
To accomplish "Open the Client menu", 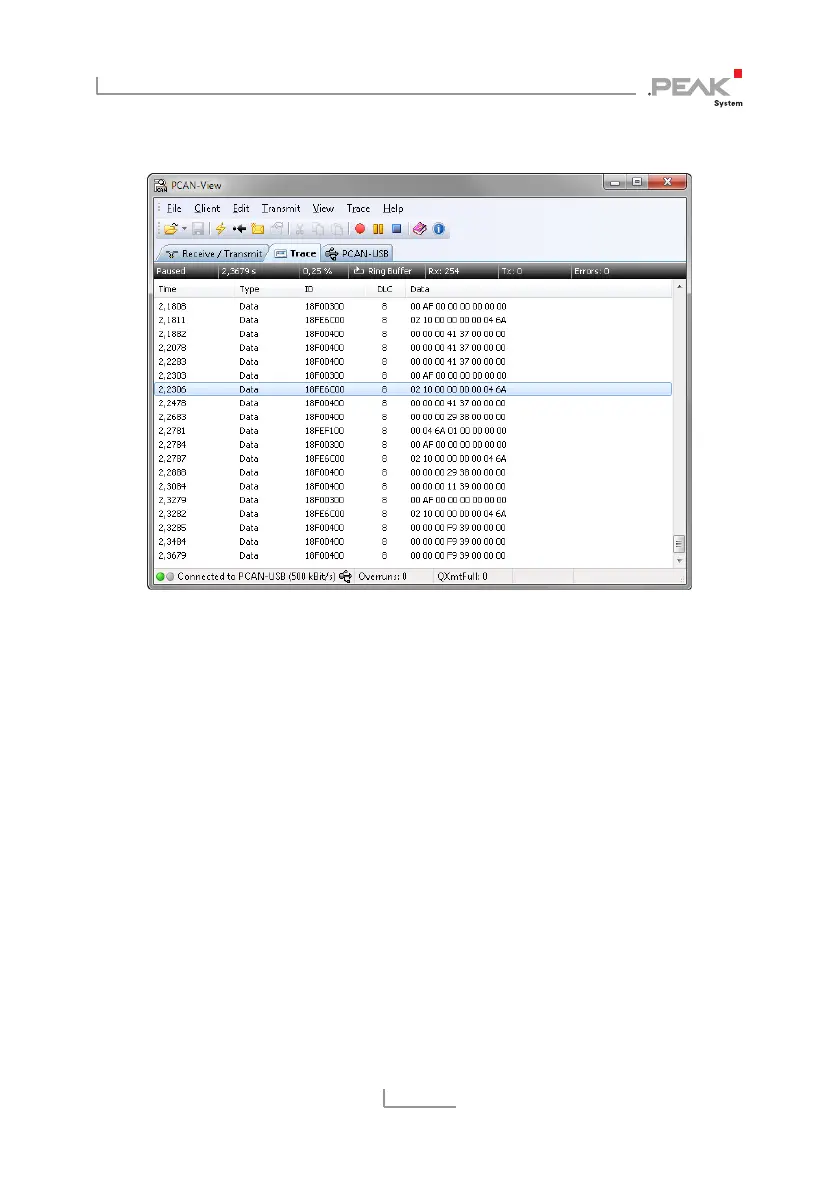I will [x=207, y=209].
